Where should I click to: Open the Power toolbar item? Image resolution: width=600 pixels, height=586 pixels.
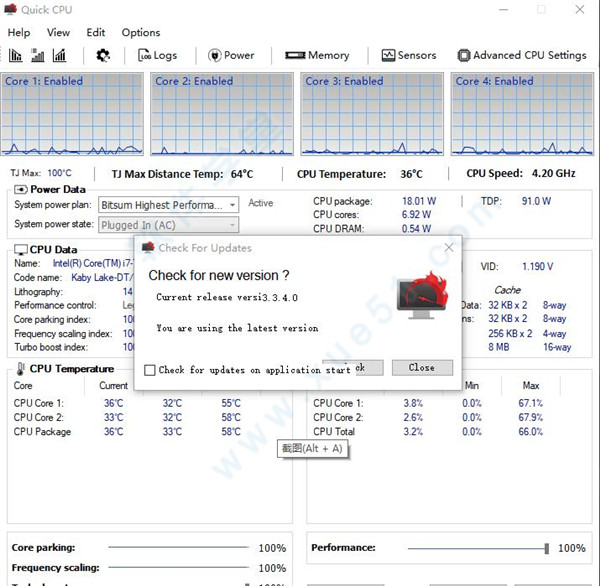coord(231,56)
